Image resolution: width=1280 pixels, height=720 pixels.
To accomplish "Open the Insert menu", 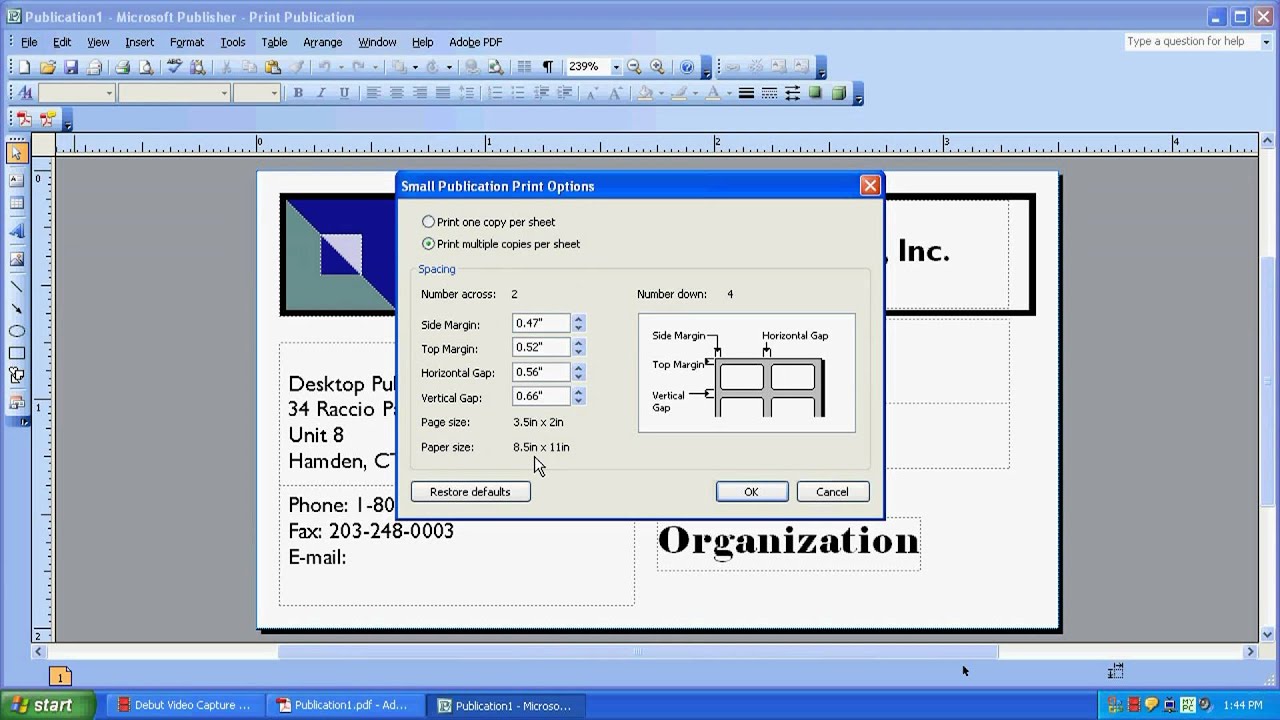I will coord(139,42).
